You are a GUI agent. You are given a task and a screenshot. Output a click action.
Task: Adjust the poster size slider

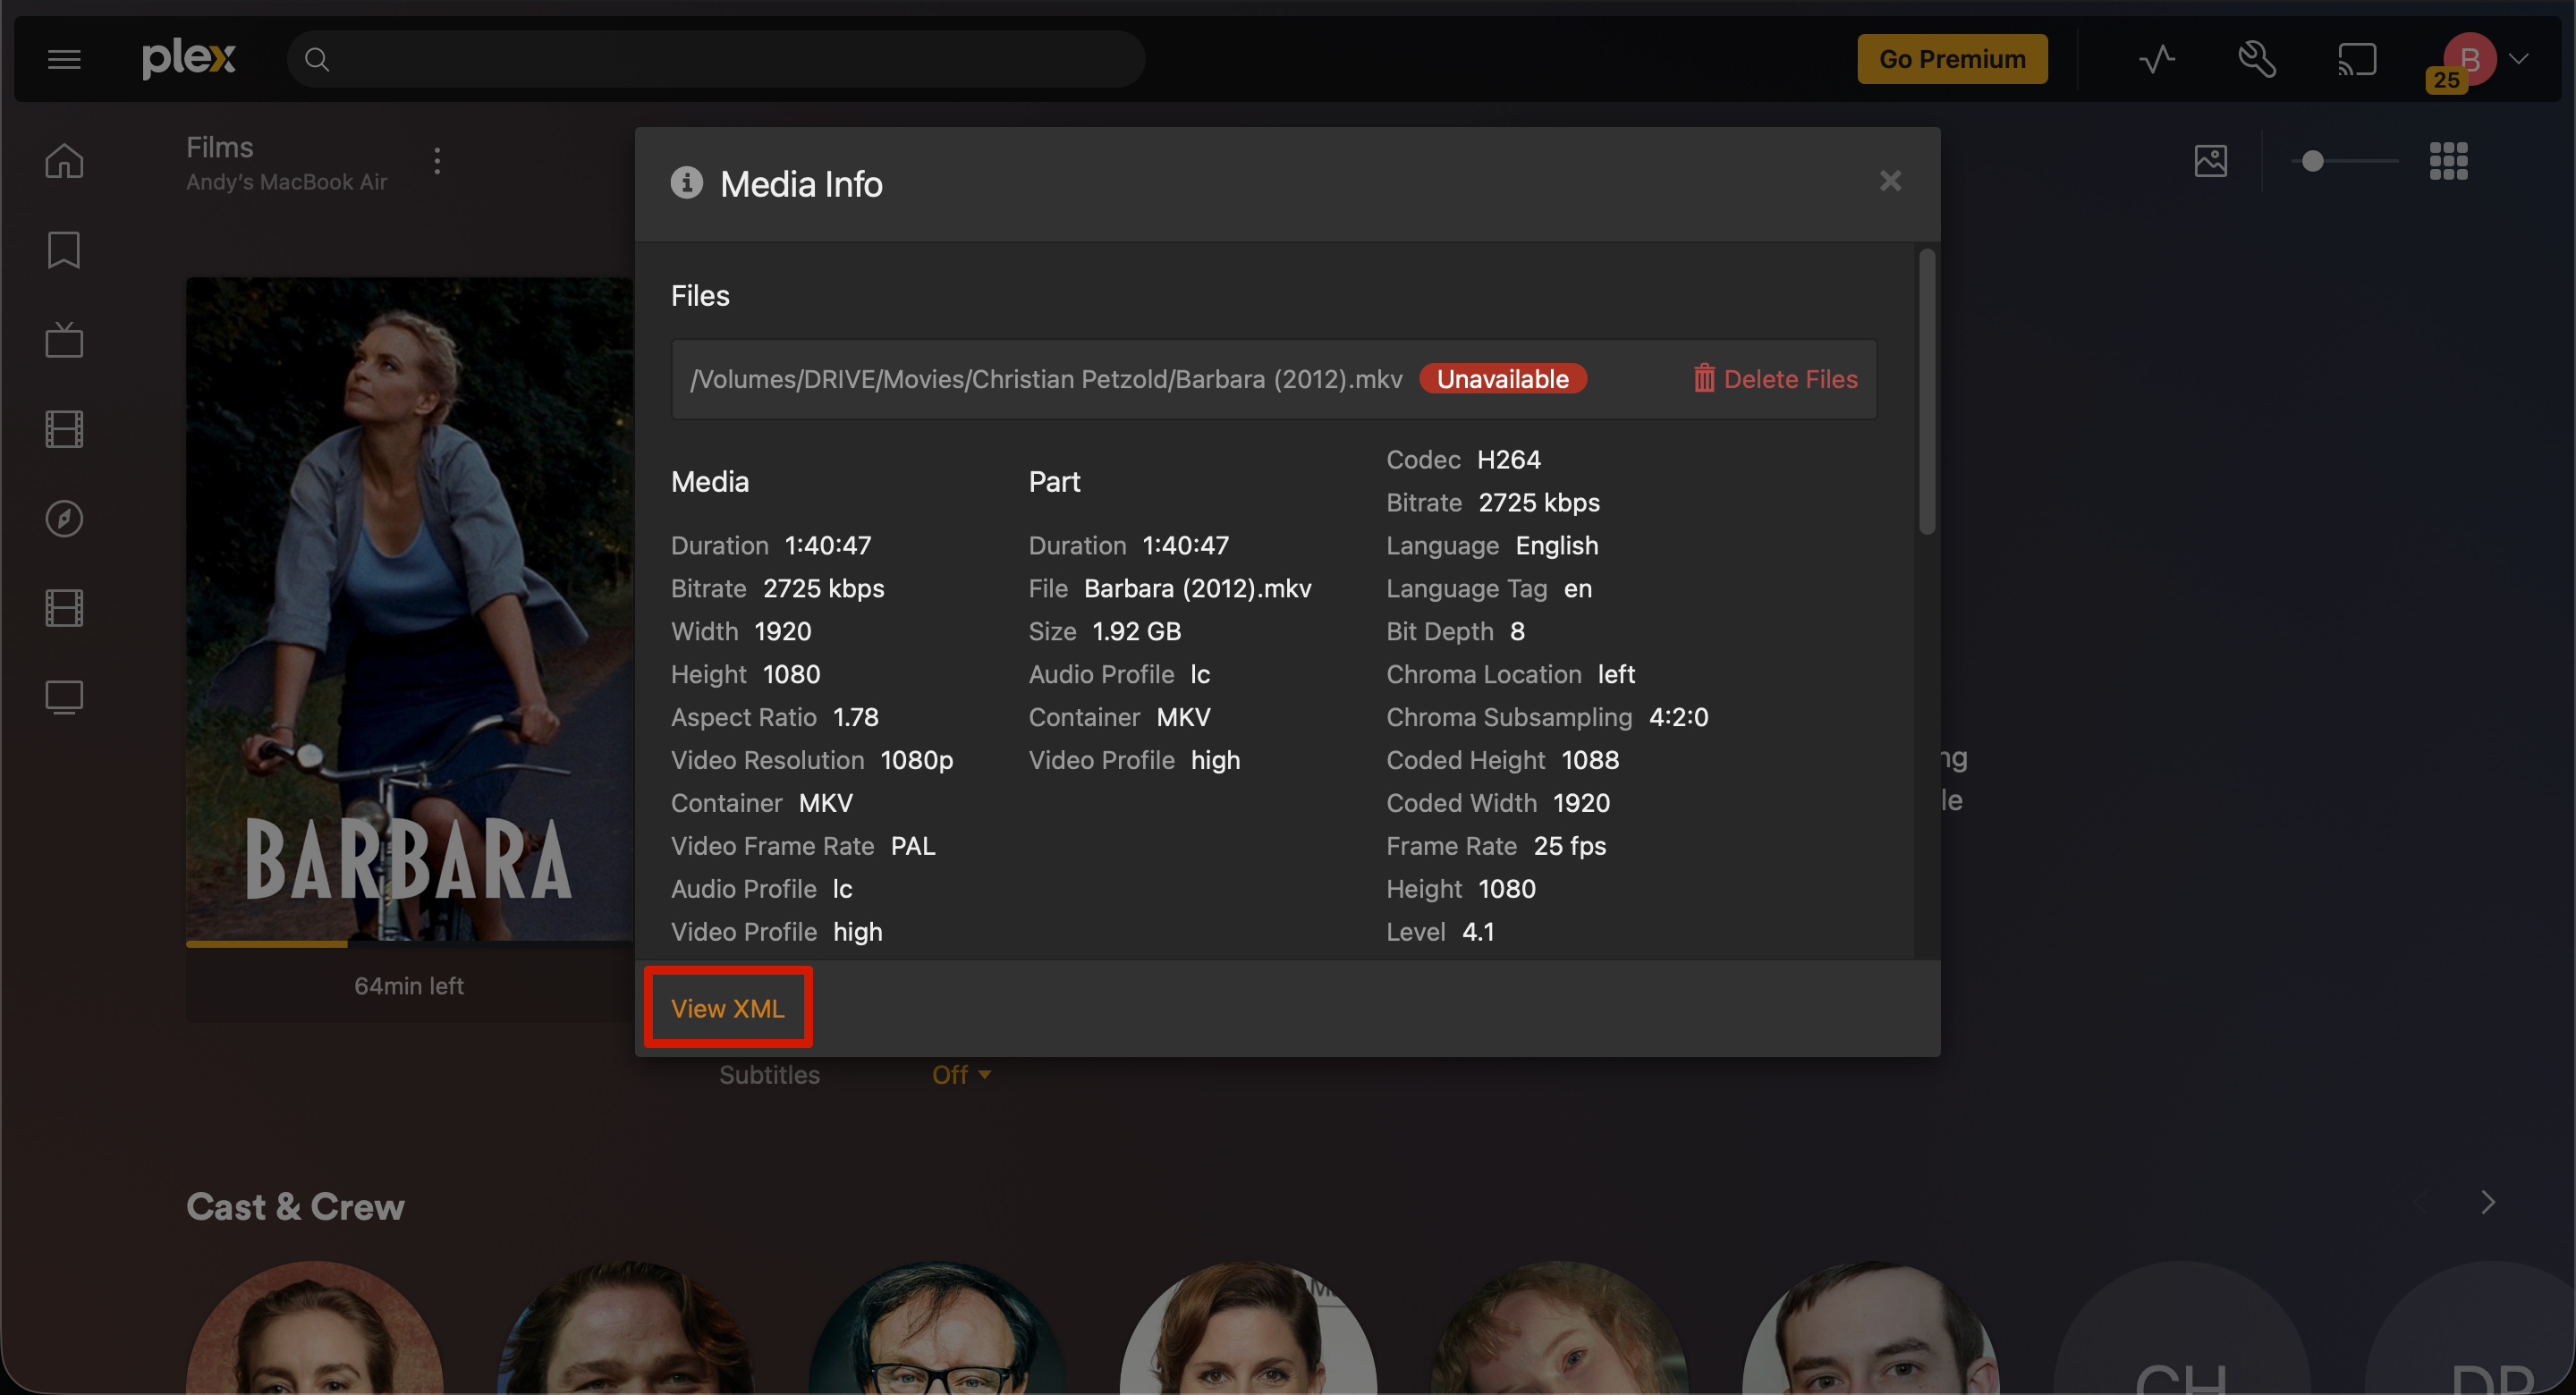[2346, 161]
